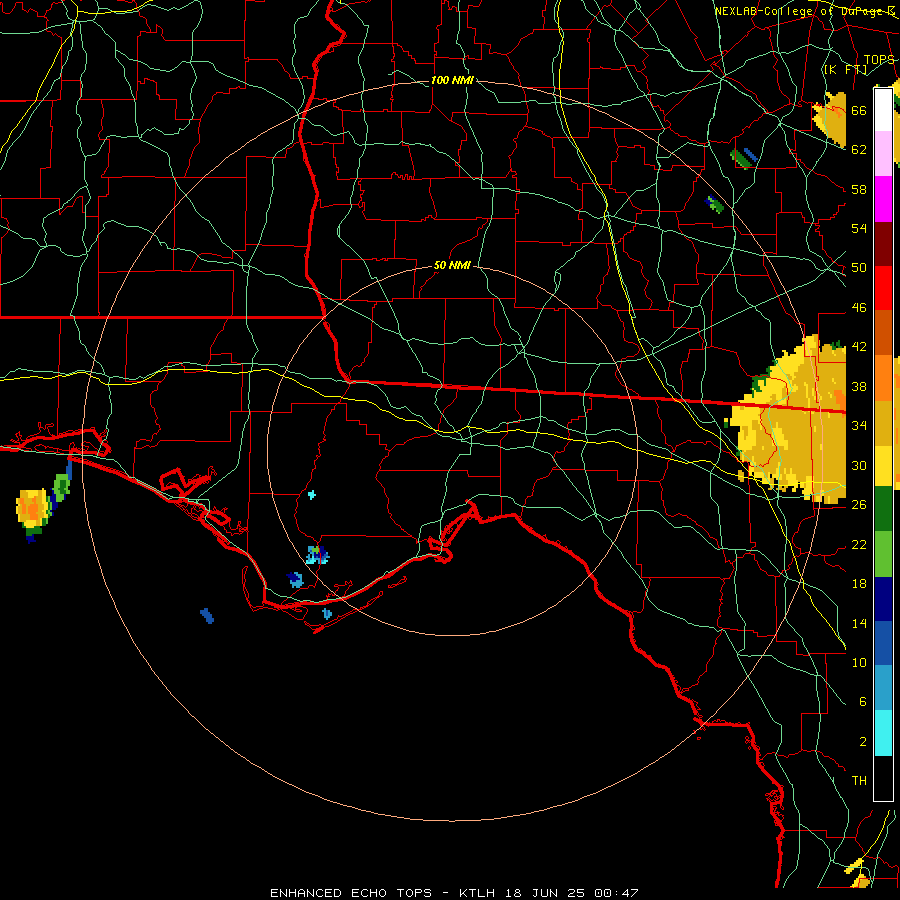The height and width of the screenshot is (900, 900).
Task: Click the "50 NMI" range ring label
Action: [x=452, y=265]
